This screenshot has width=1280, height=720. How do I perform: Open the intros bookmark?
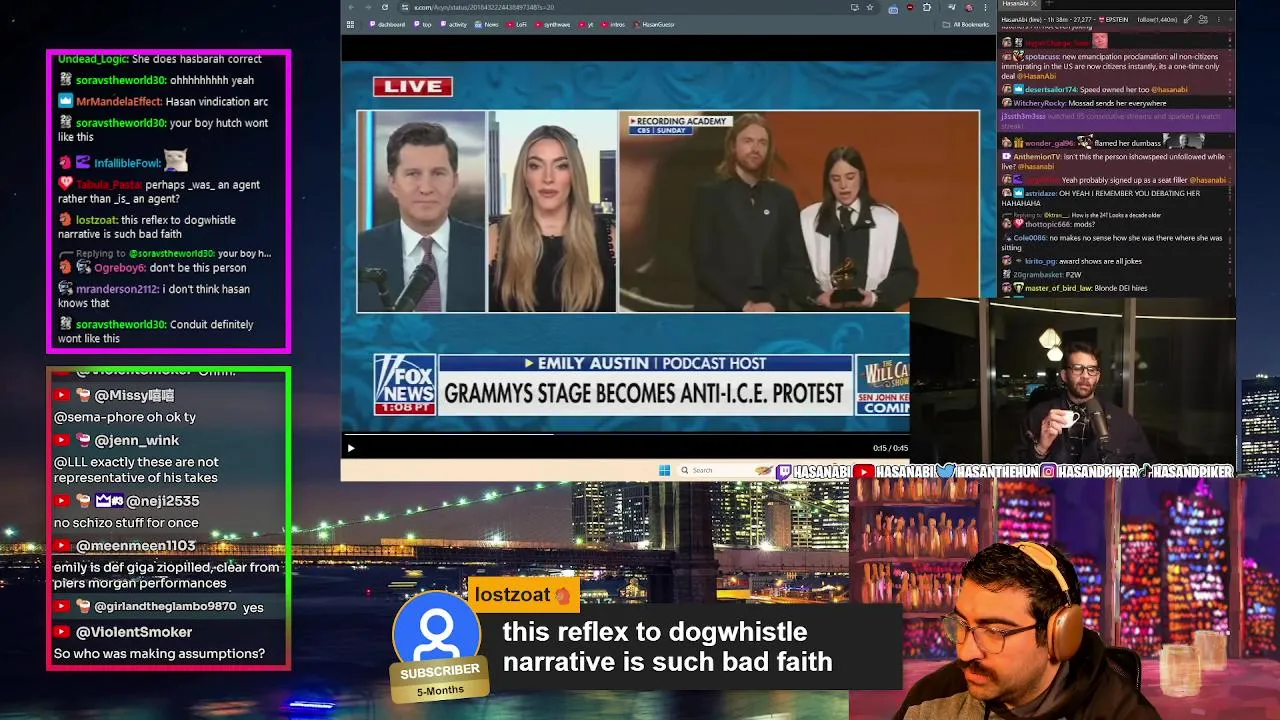614,24
